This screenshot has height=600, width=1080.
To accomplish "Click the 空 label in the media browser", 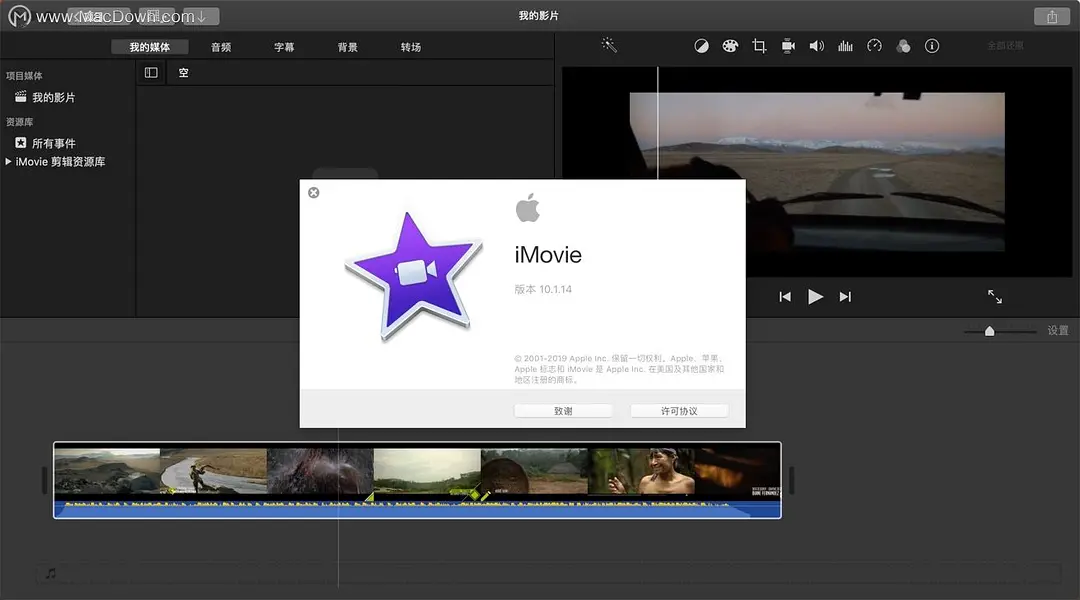I will [x=183, y=72].
